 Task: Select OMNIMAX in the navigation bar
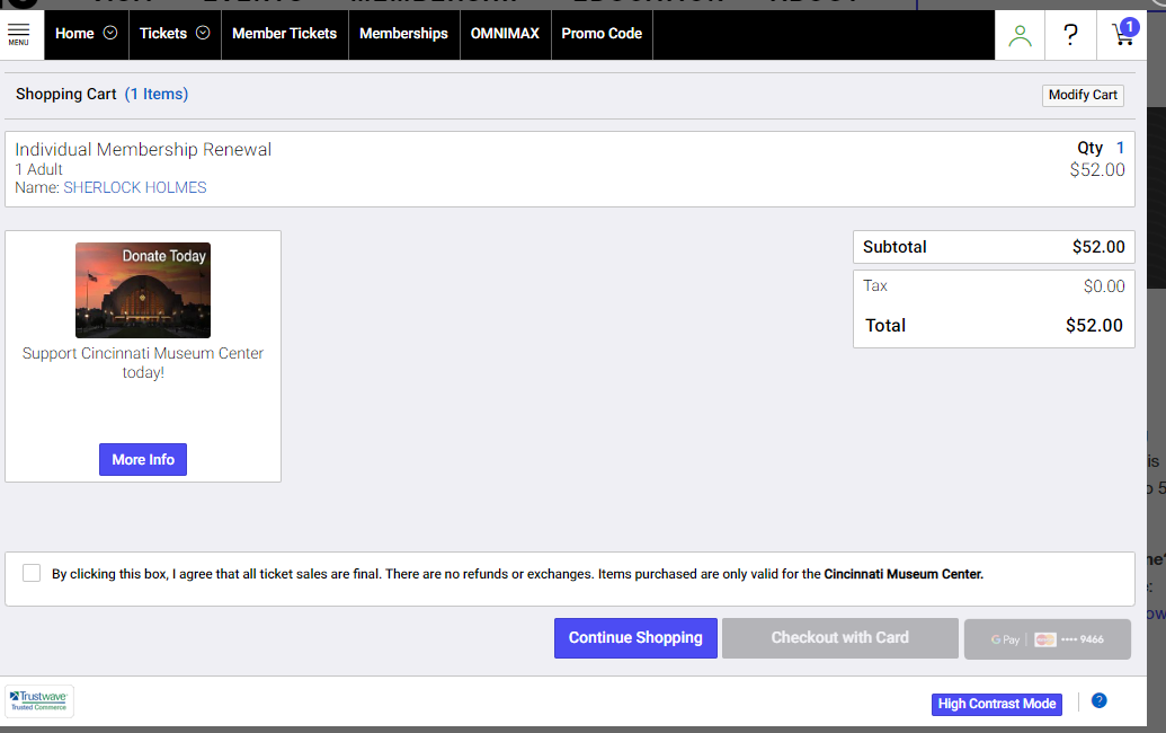click(504, 33)
